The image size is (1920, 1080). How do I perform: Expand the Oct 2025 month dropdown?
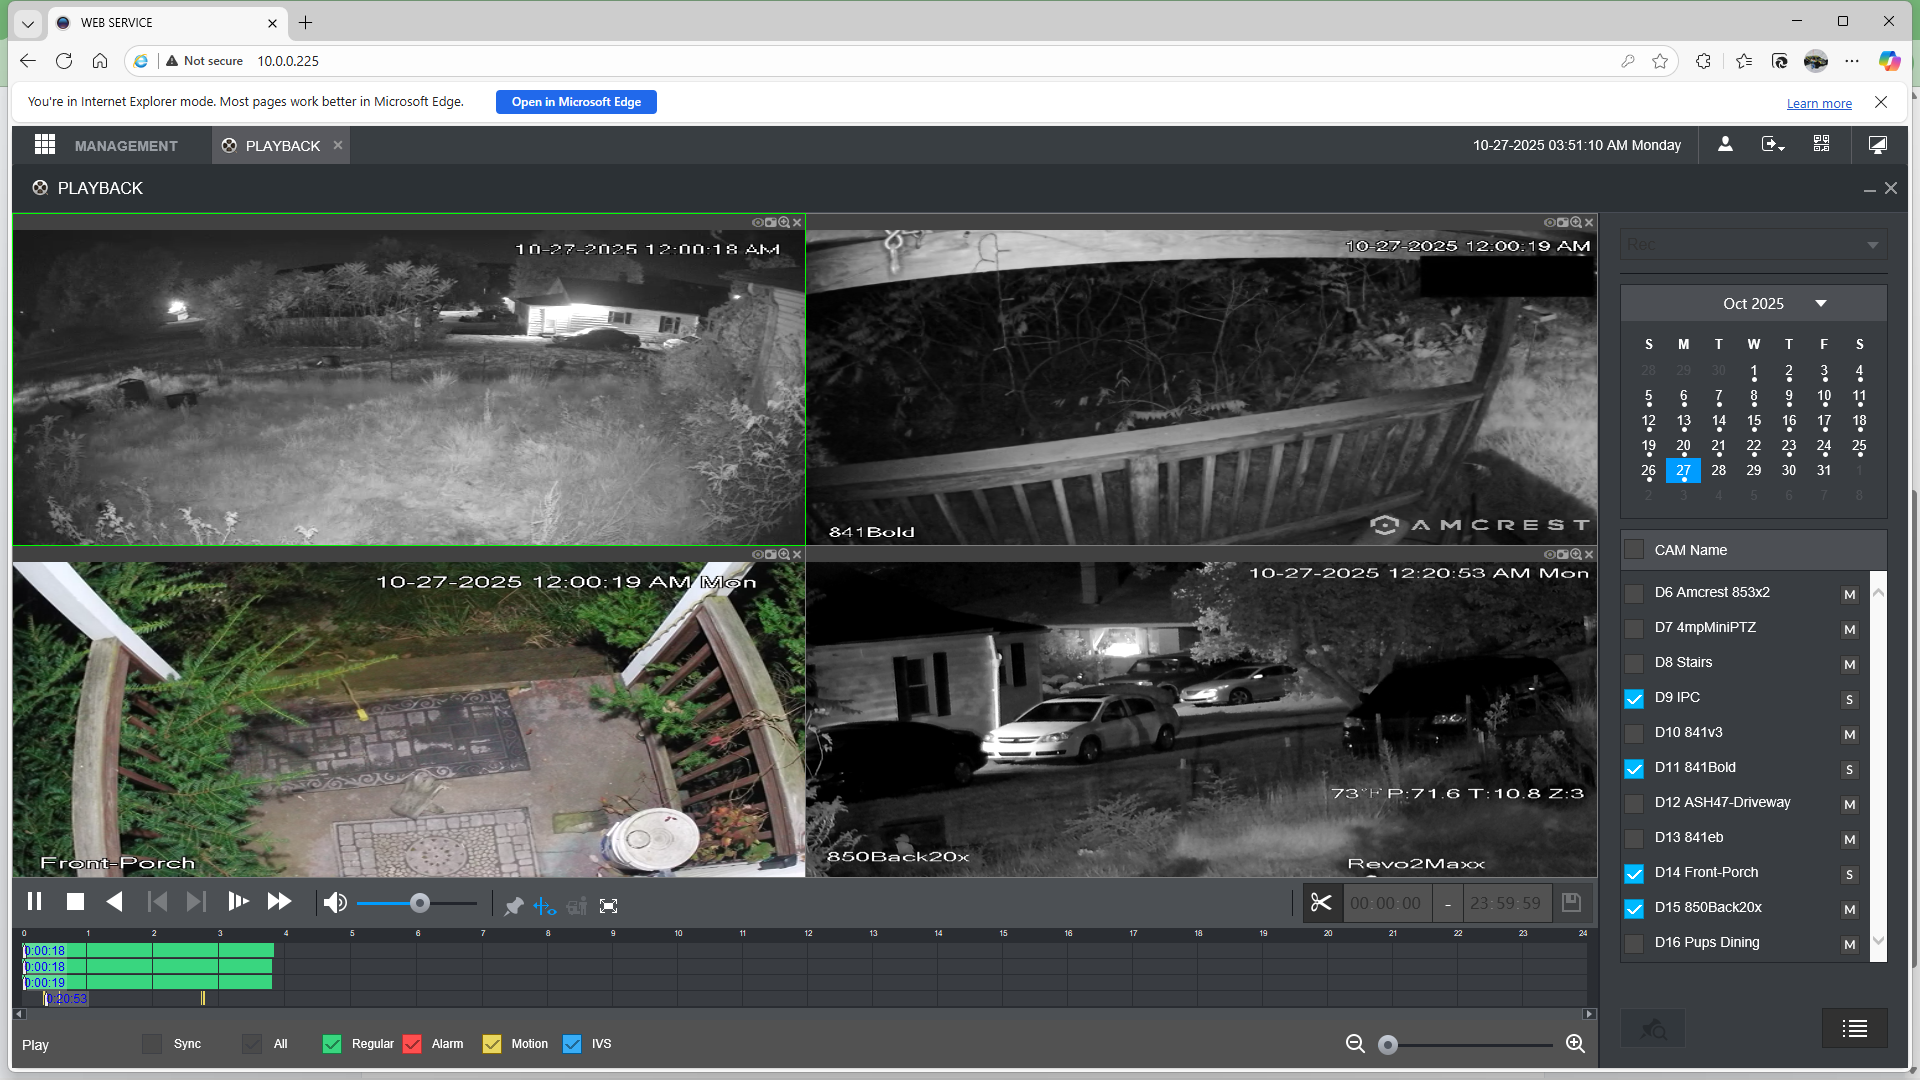click(x=1821, y=304)
